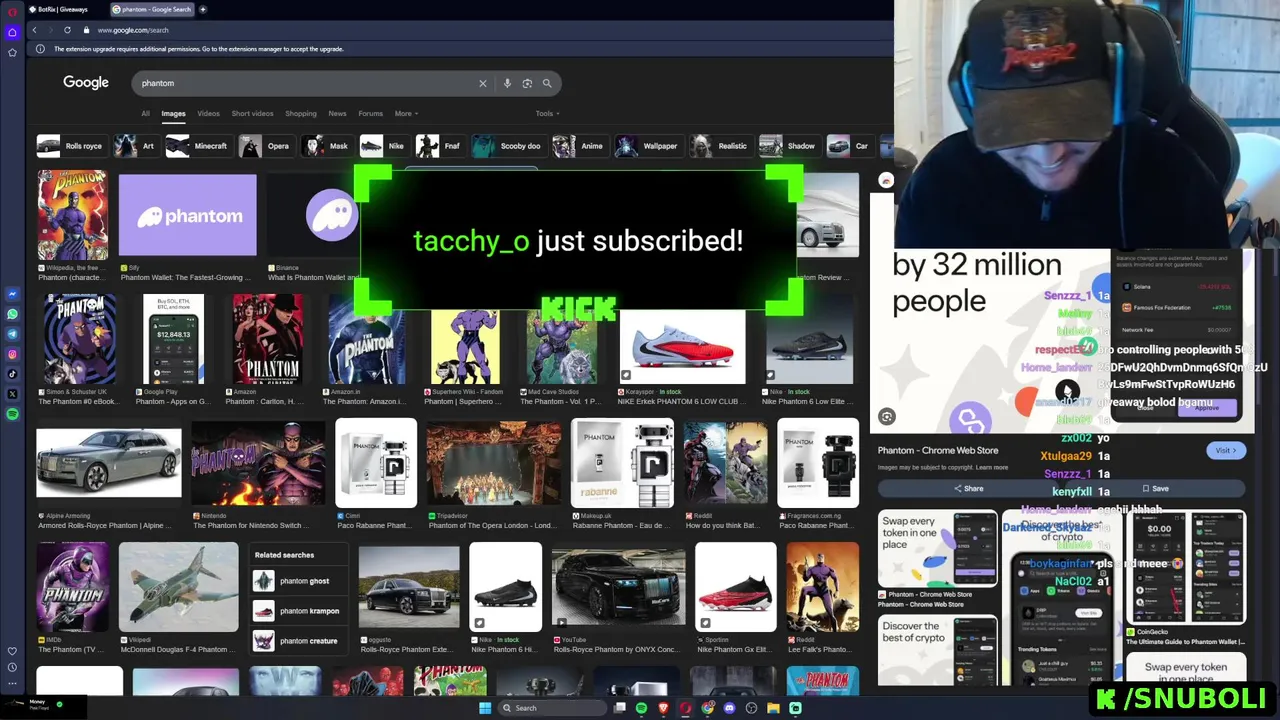Screen dimensions: 1280x720
Task: Open a new browser tab
Action: pyautogui.click(x=203, y=9)
